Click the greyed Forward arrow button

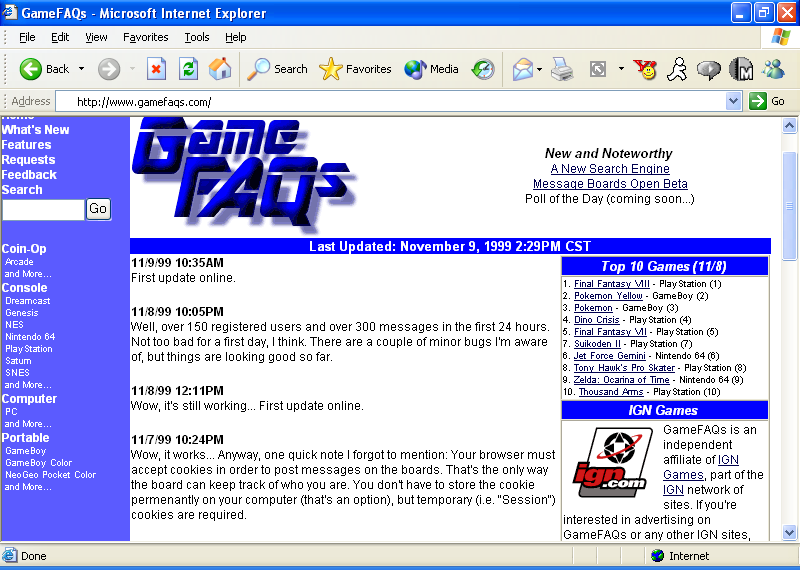pyautogui.click(x=109, y=69)
